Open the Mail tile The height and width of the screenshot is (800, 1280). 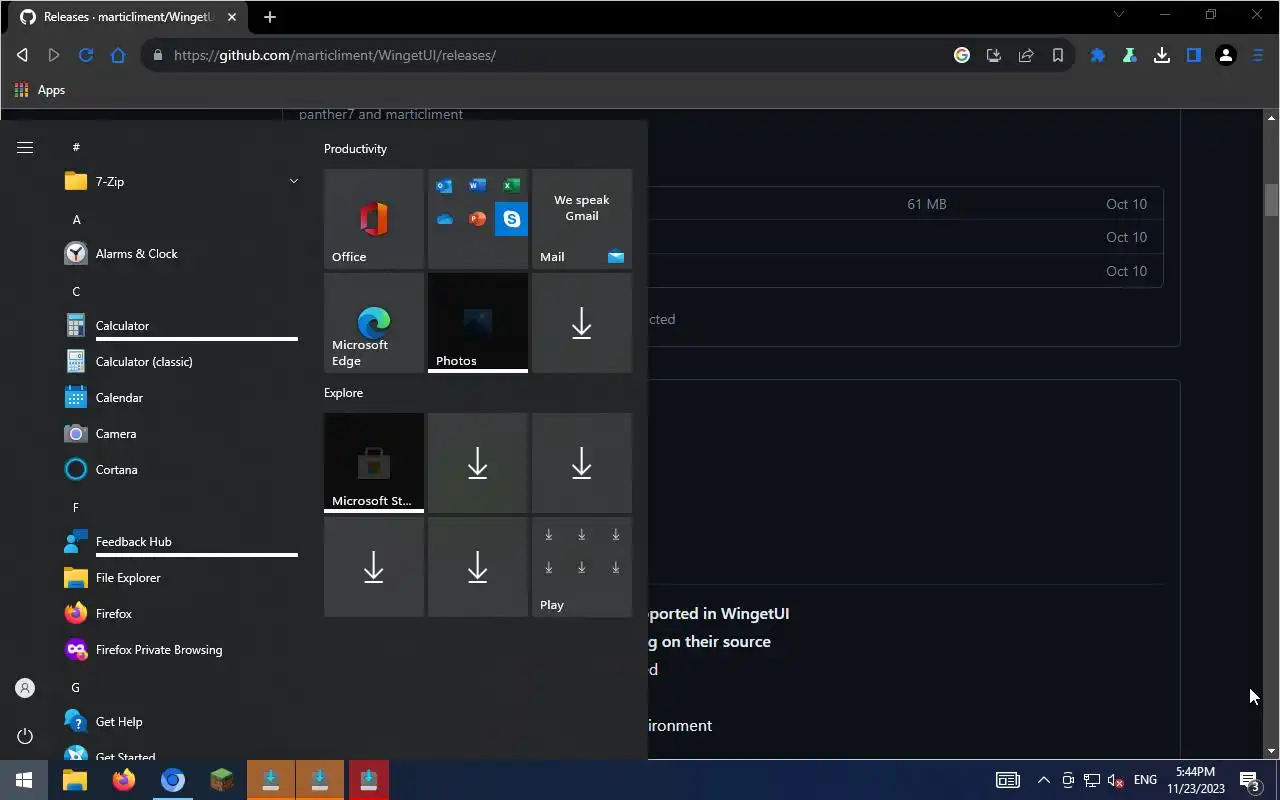(x=582, y=219)
